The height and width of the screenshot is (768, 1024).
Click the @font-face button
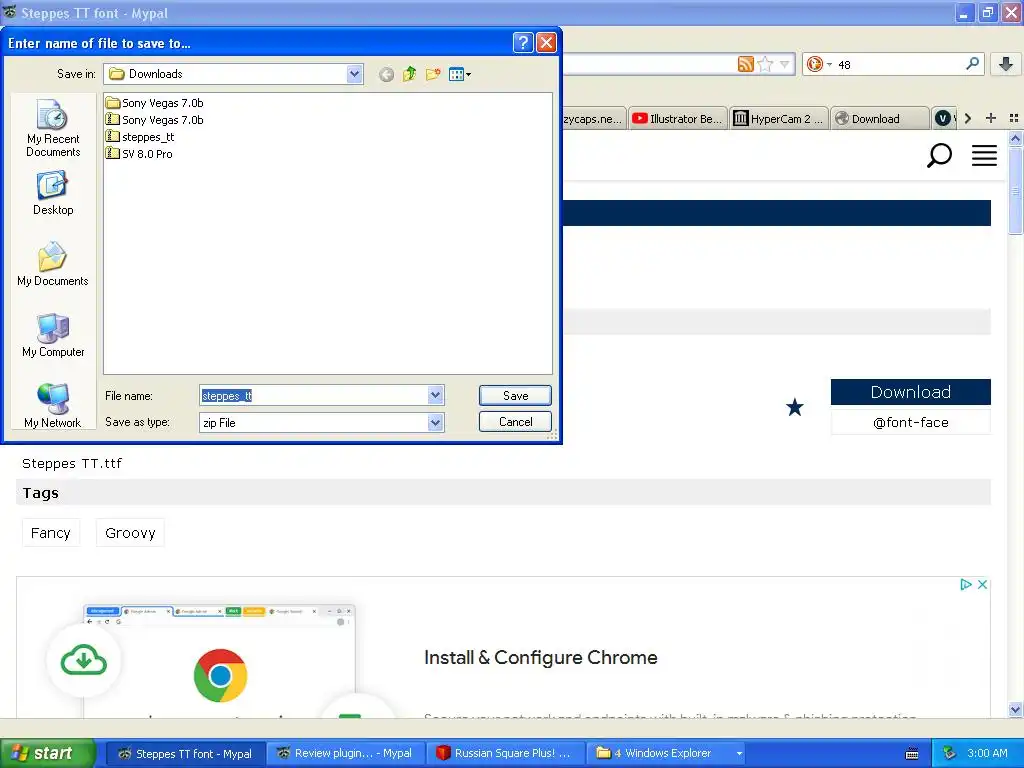pyautogui.click(x=910, y=423)
